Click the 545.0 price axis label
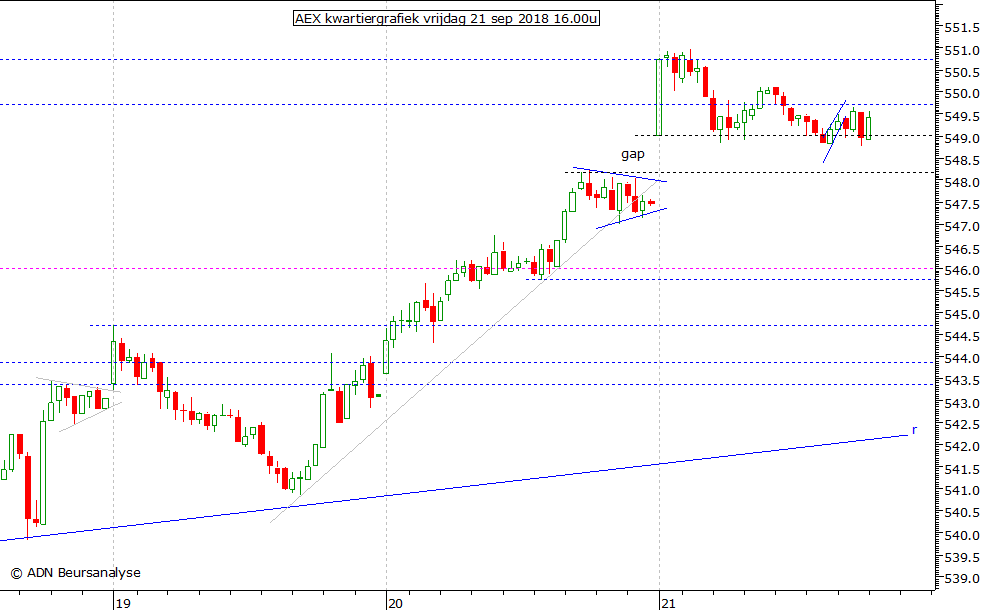 [962, 315]
